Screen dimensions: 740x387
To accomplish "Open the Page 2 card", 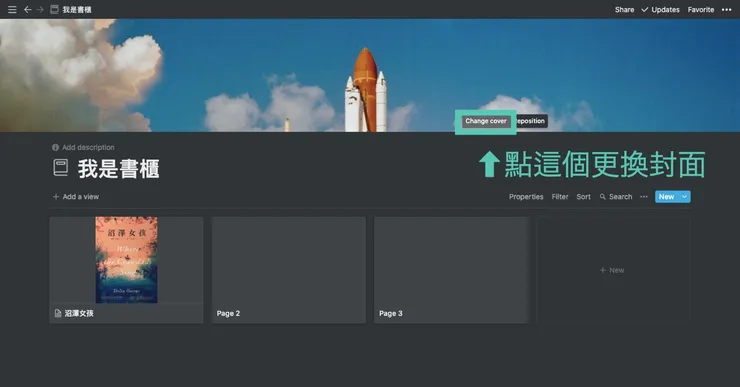I will [x=288, y=270].
